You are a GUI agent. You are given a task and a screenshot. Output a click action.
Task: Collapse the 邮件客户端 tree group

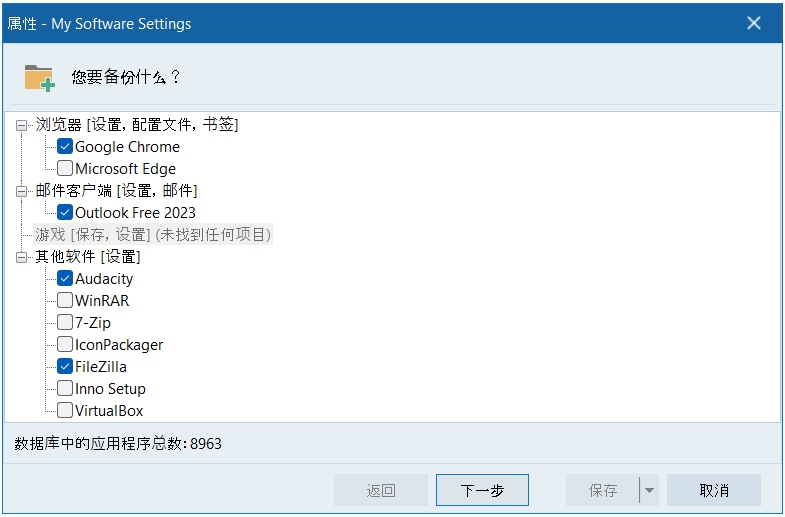[22, 191]
